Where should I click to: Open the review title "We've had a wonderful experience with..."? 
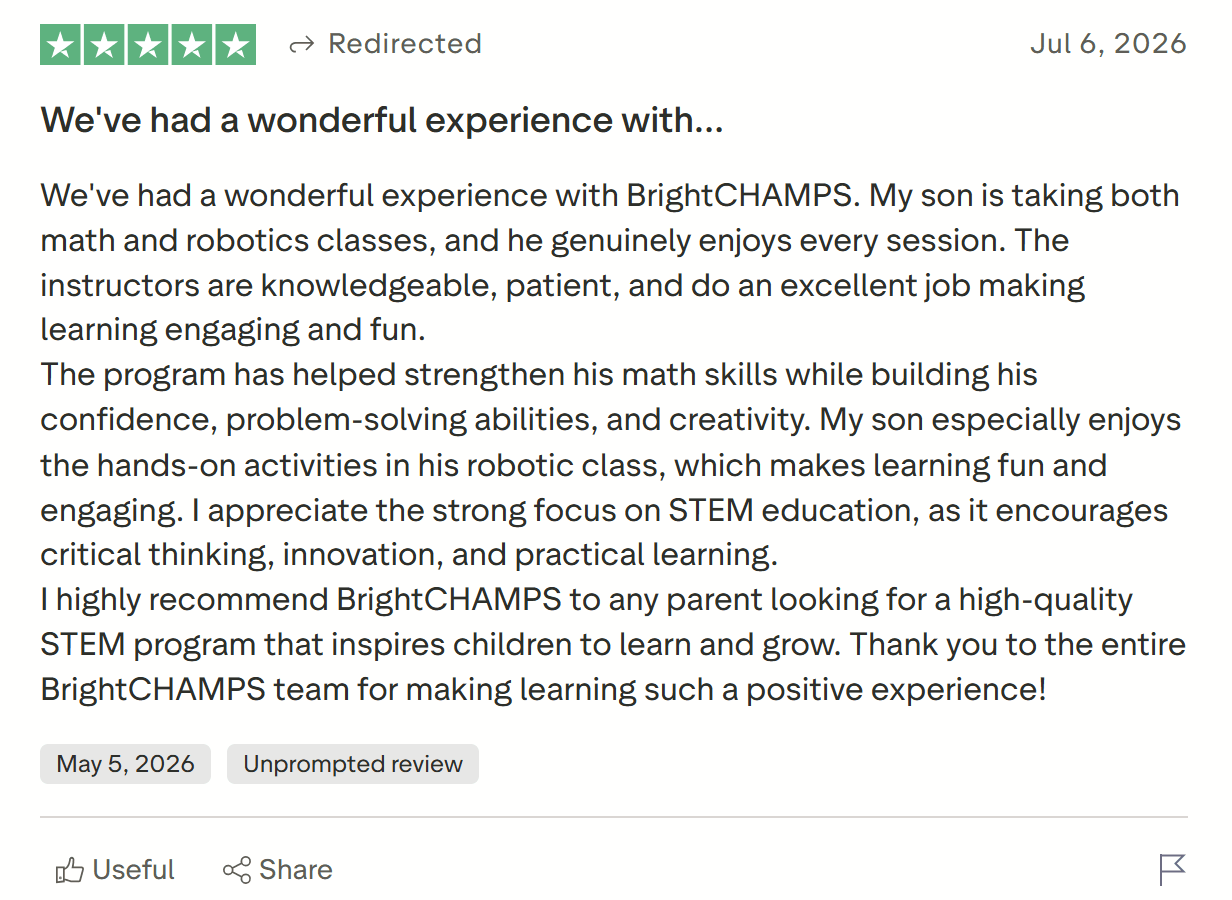point(381,121)
